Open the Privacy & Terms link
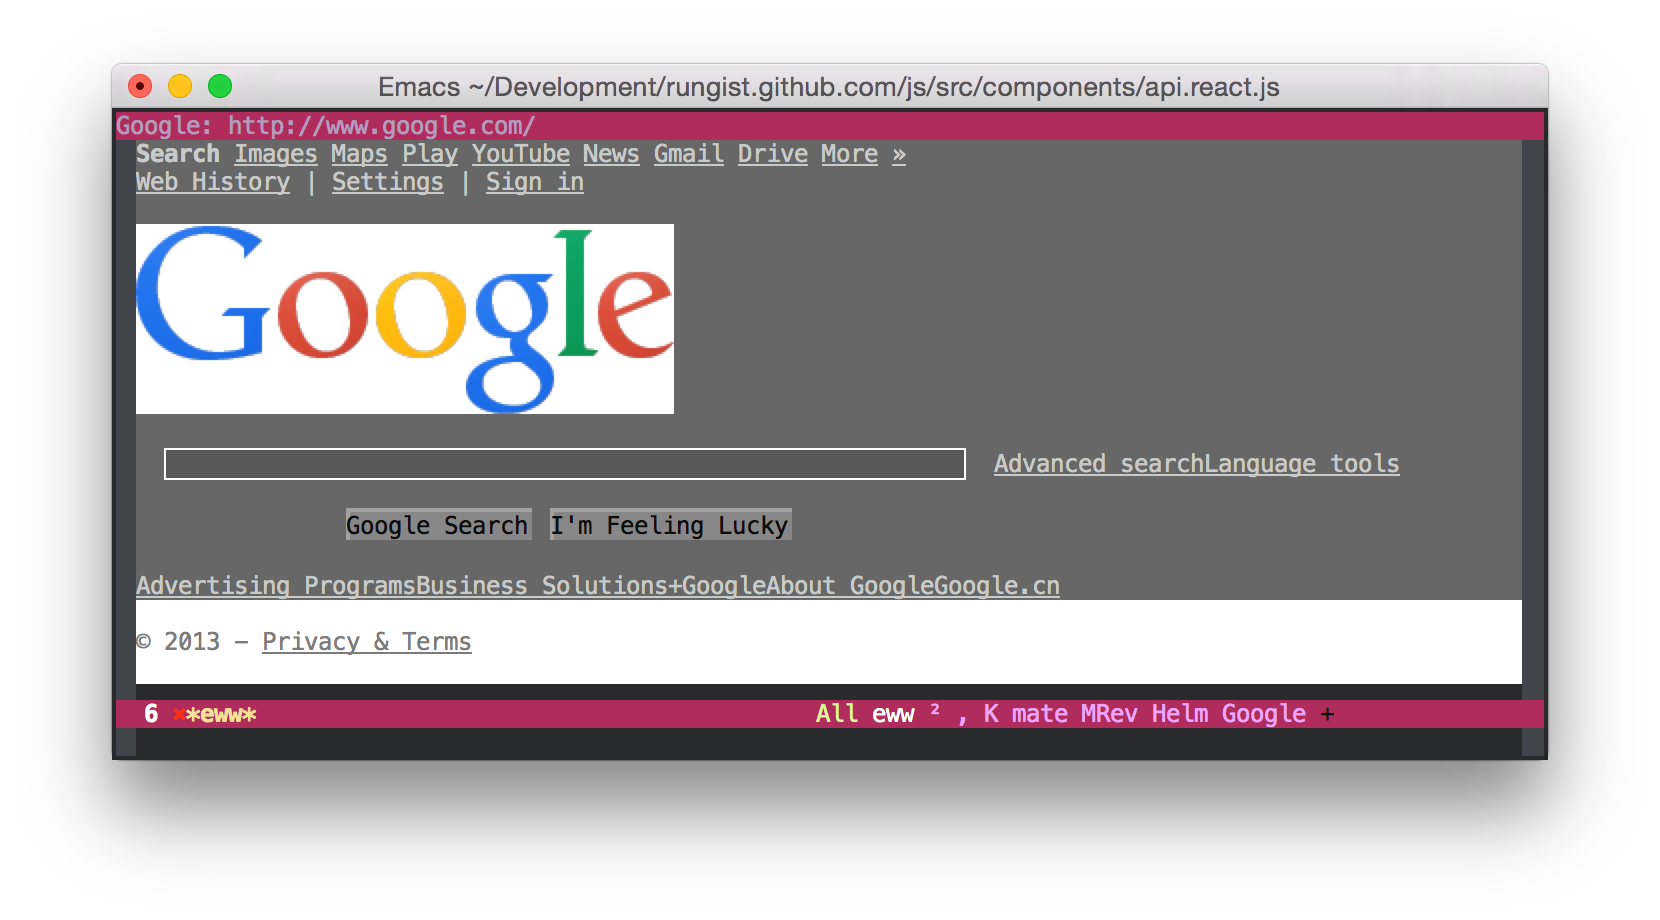 (x=367, y=642)
